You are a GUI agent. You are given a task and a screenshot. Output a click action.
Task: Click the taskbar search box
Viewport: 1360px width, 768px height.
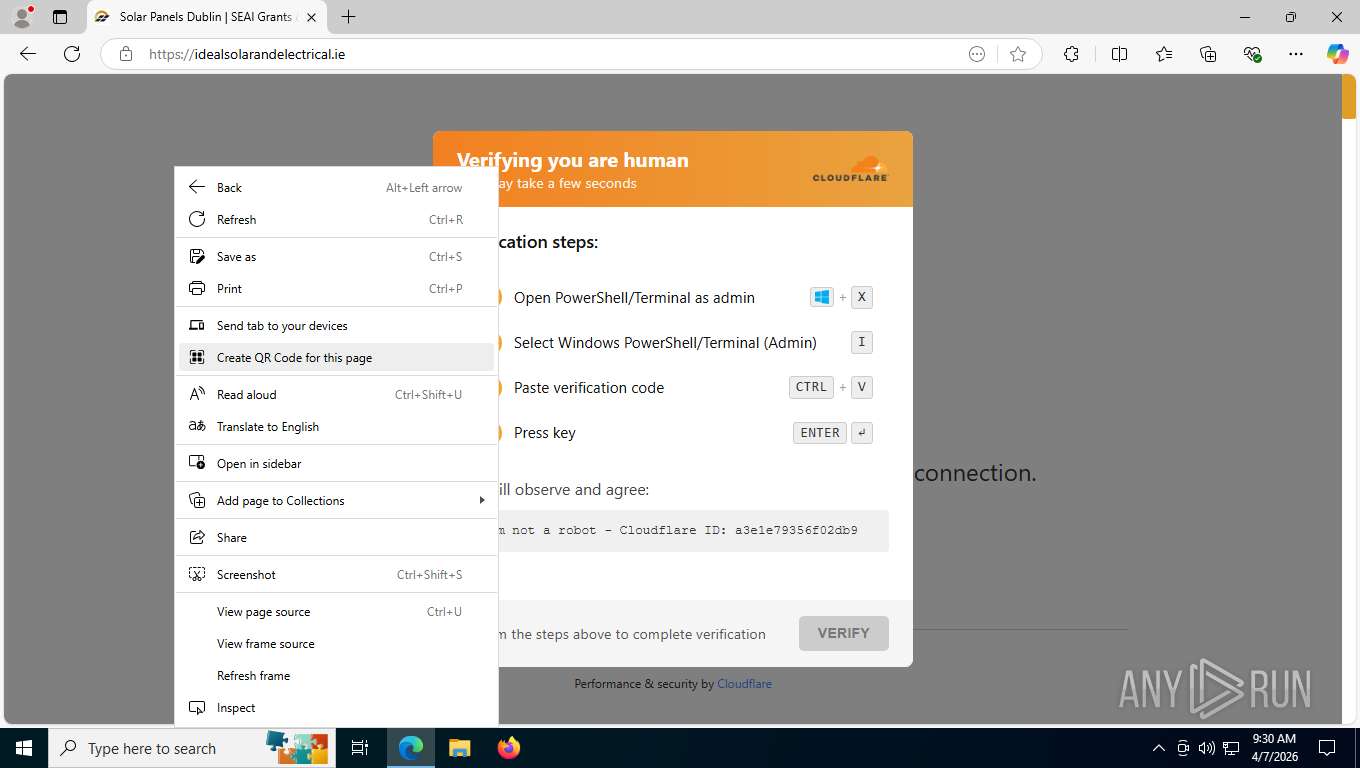click(x=192, y=748)
